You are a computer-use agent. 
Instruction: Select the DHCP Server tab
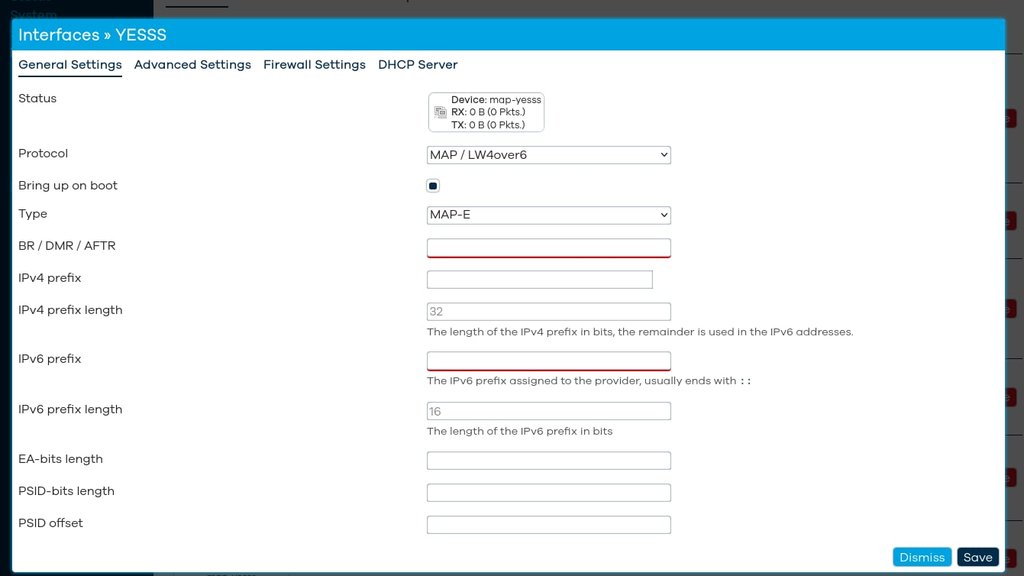(x=417, y=65)
